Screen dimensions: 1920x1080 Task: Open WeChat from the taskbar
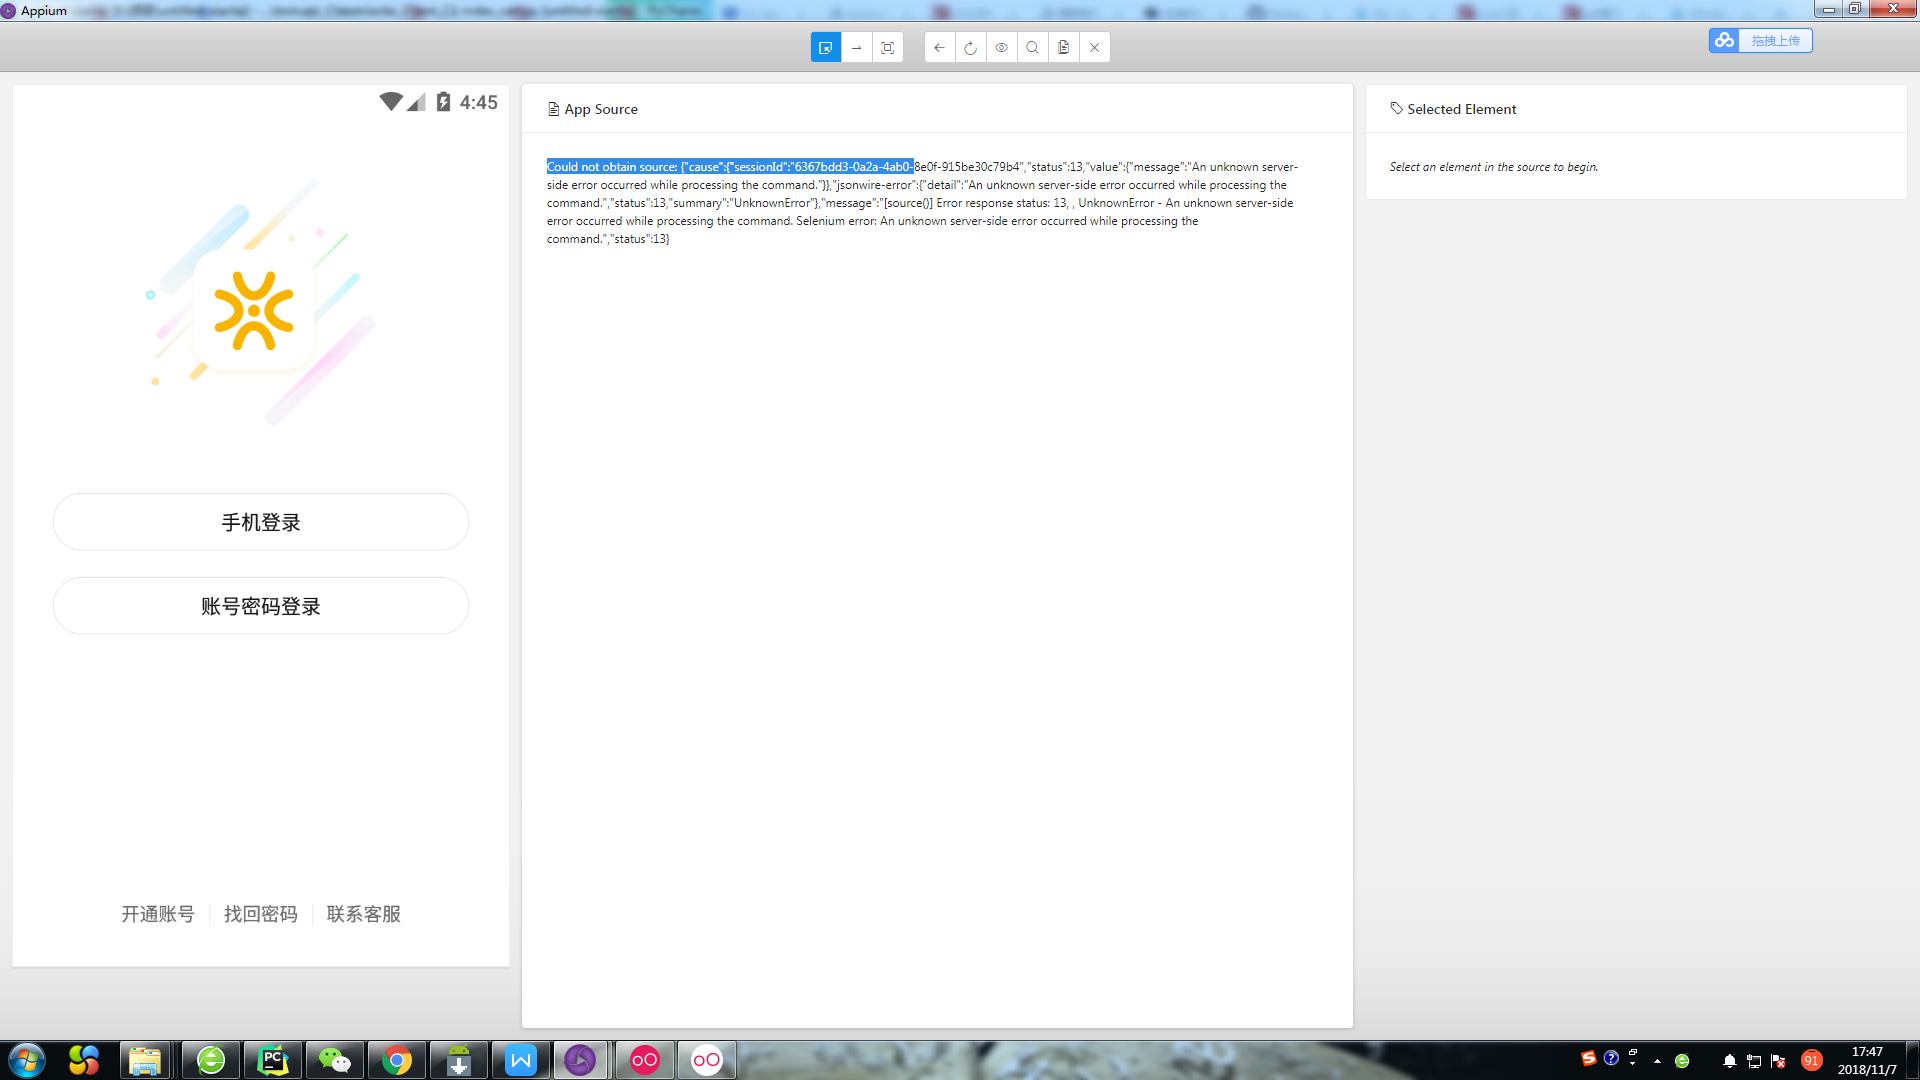point(334,1059)
